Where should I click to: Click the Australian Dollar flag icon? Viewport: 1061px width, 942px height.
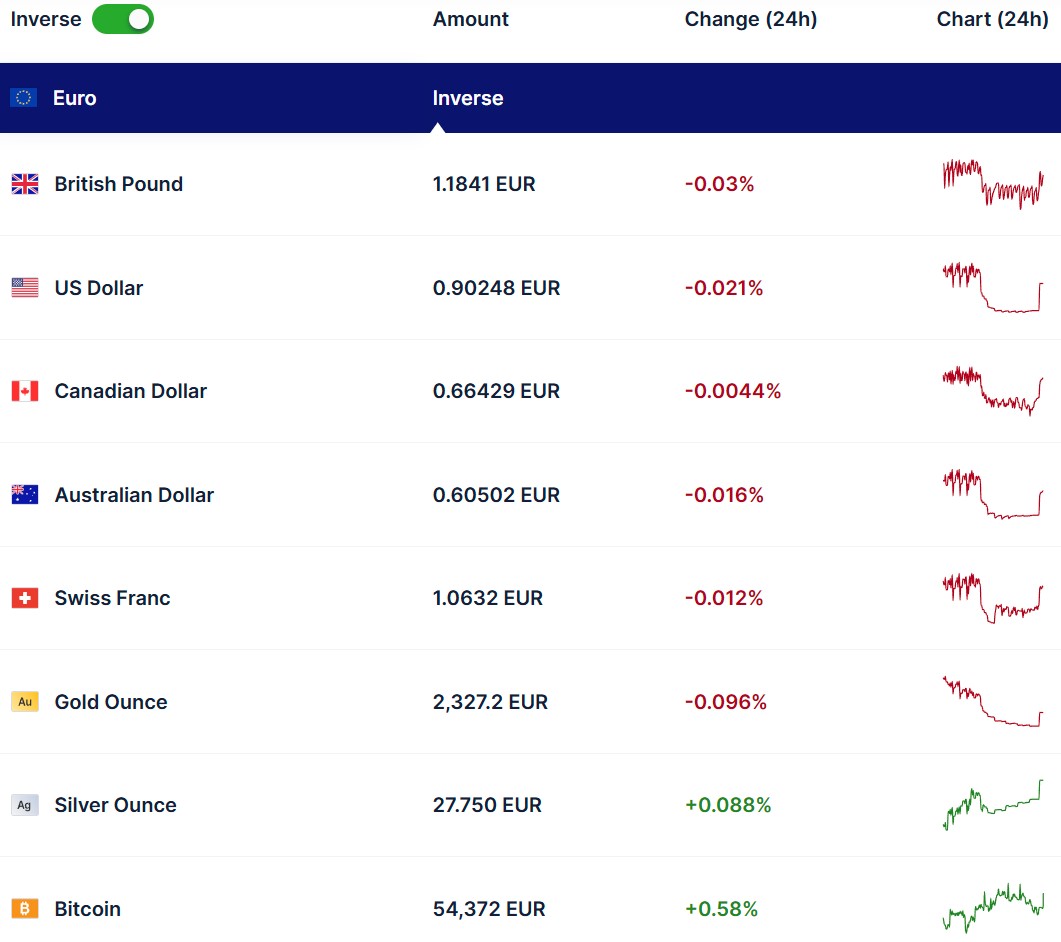coord(25,495)
